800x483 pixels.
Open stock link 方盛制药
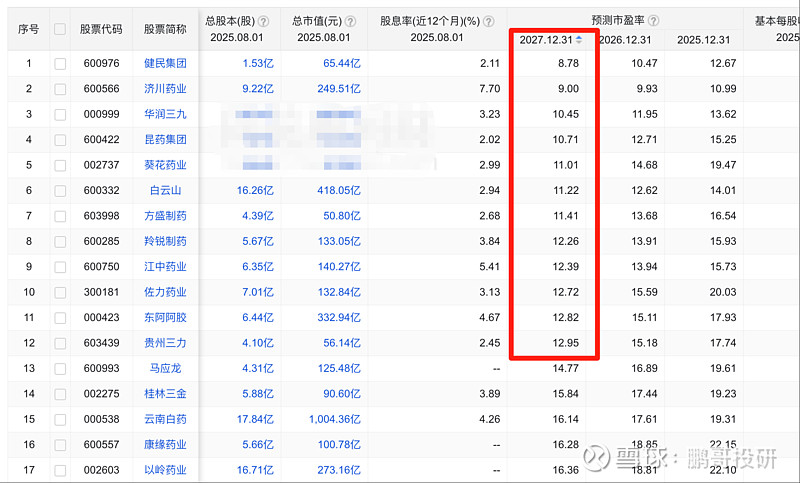(165, 216)
